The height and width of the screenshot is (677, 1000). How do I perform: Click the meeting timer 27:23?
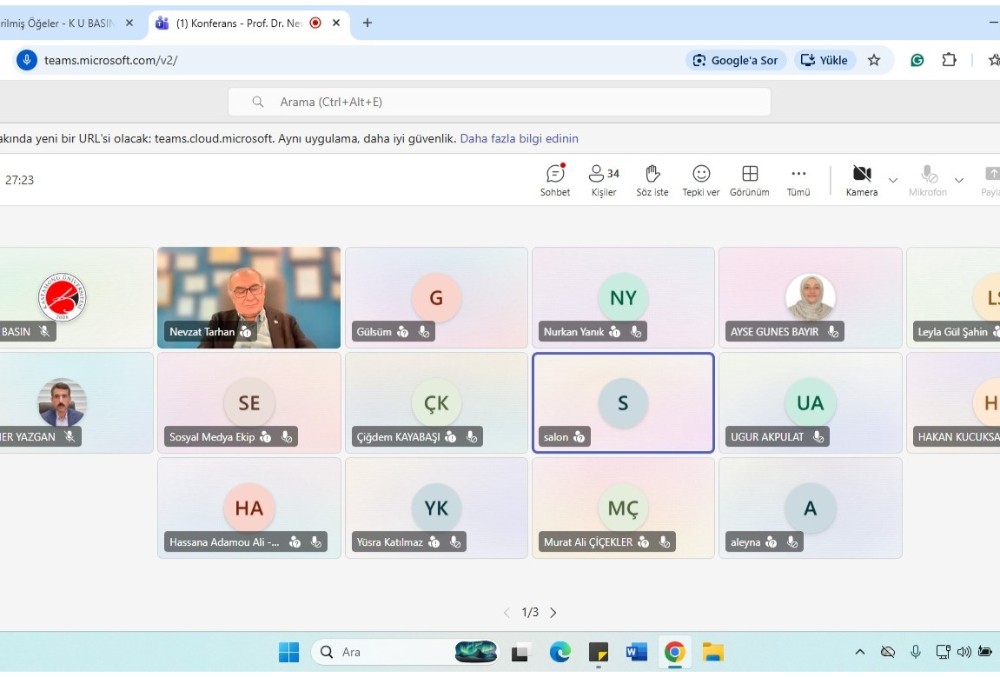(x=19, y=180)
